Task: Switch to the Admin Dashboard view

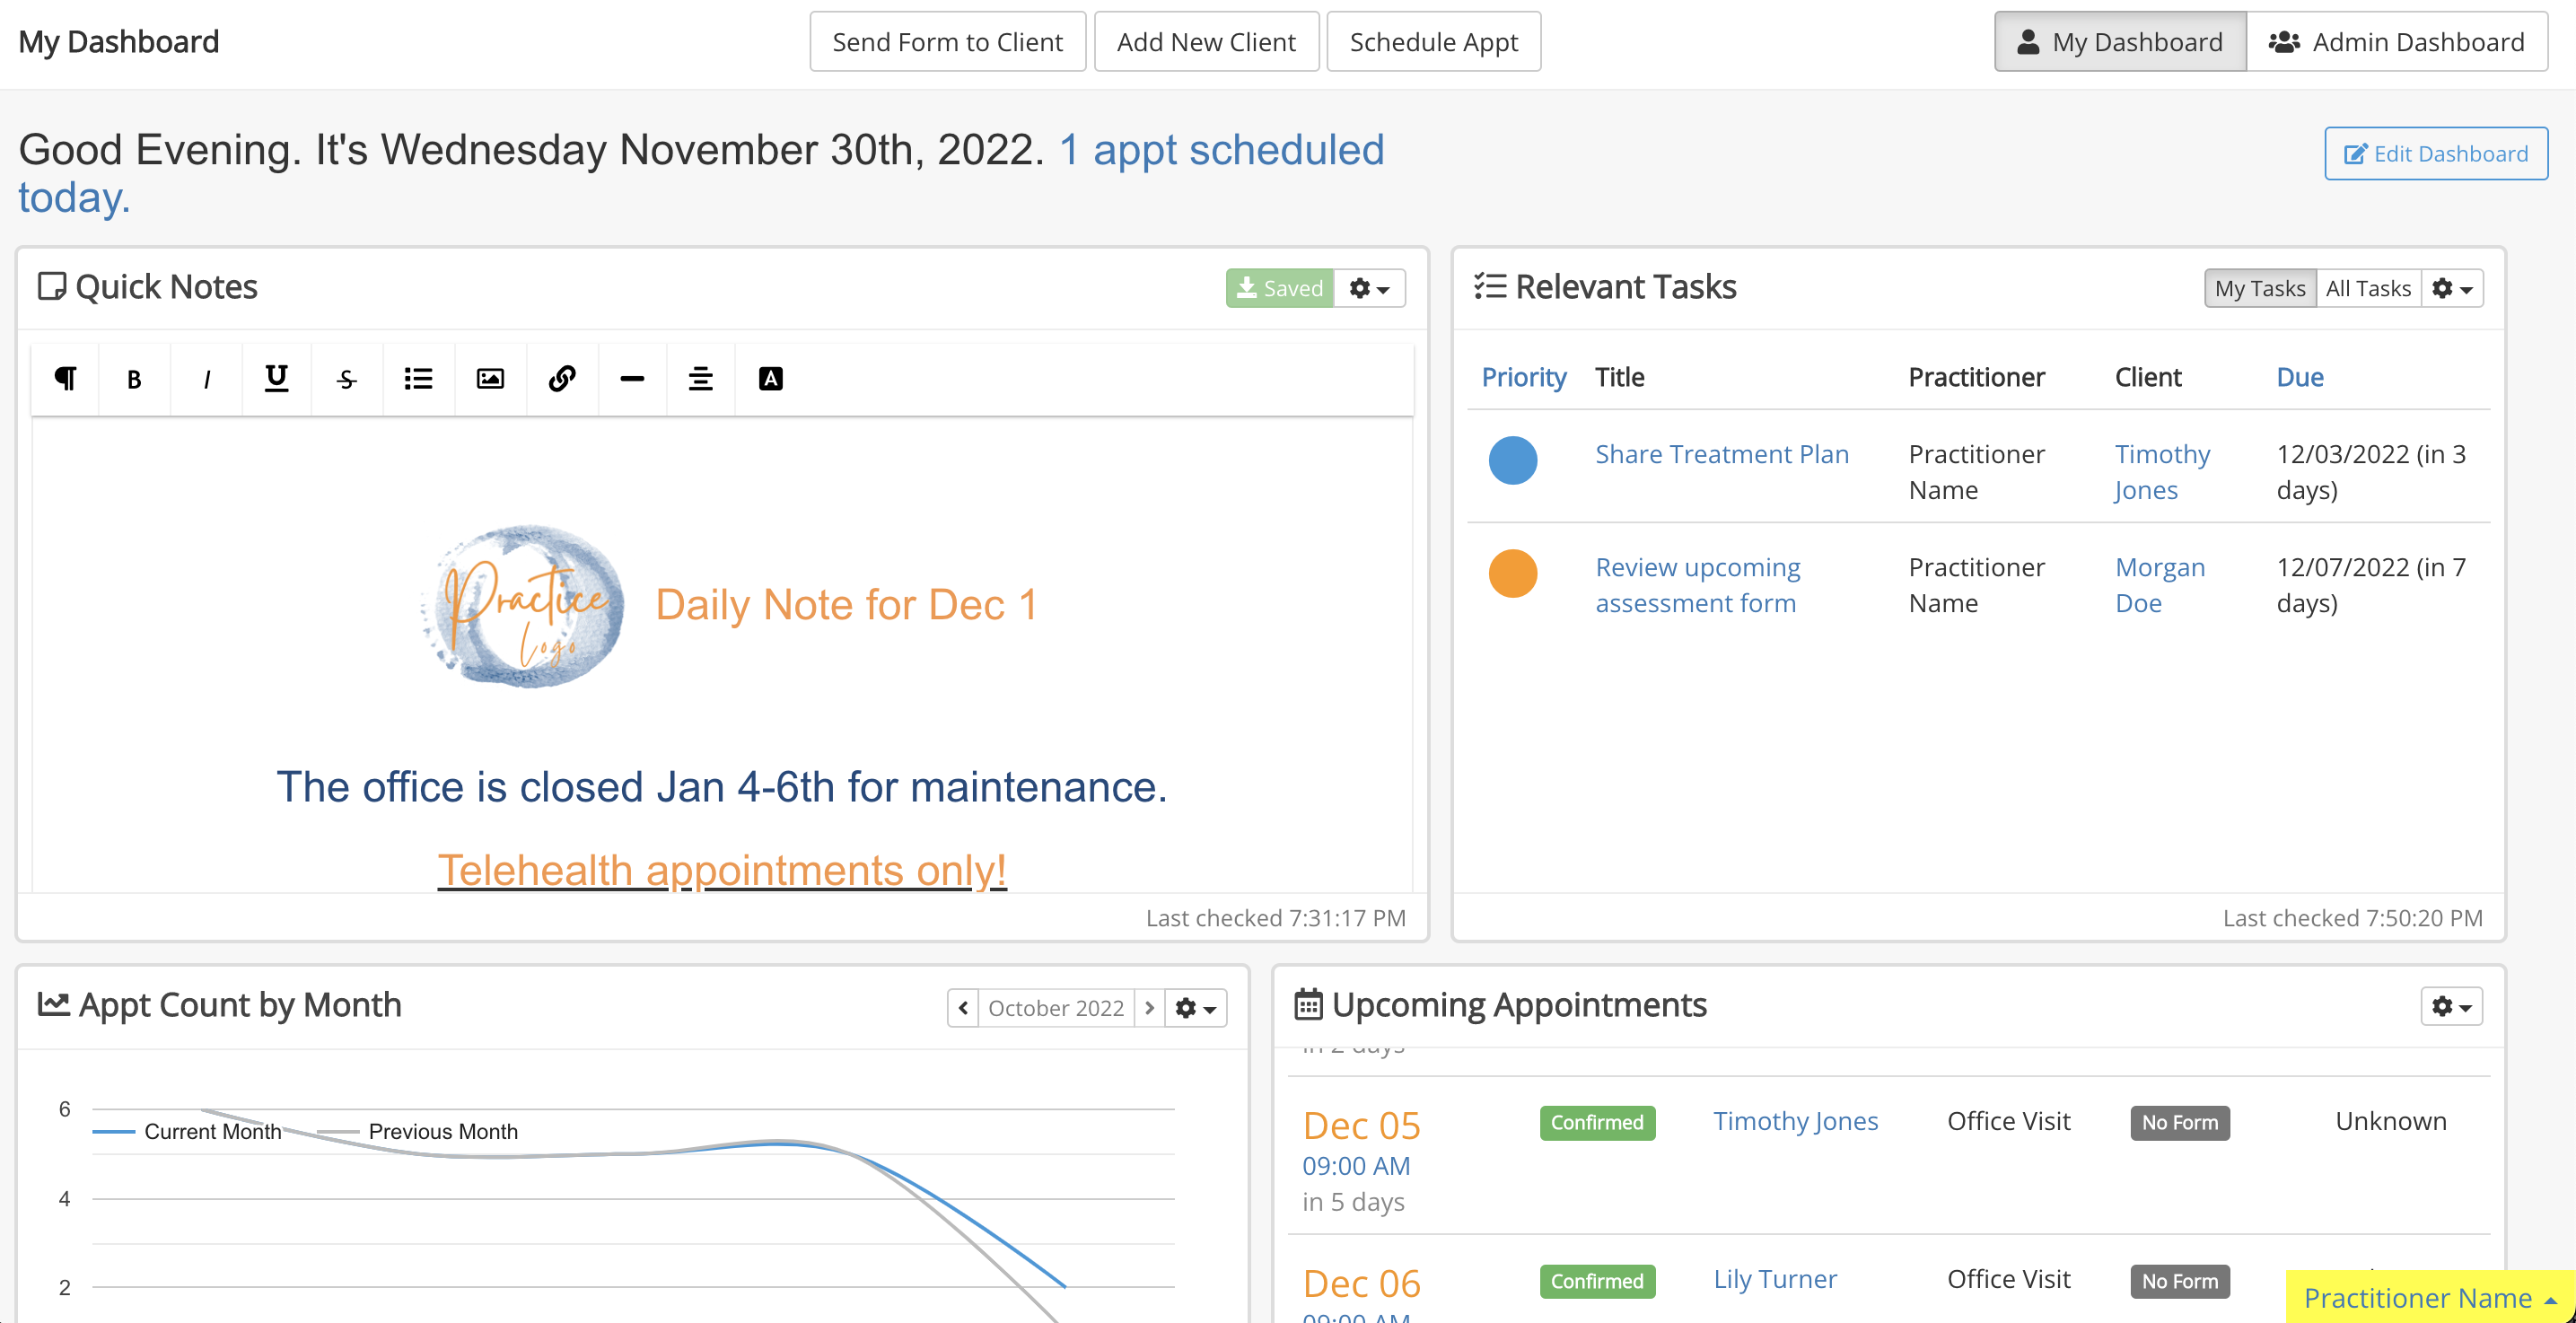Action: pos(2397,42)
